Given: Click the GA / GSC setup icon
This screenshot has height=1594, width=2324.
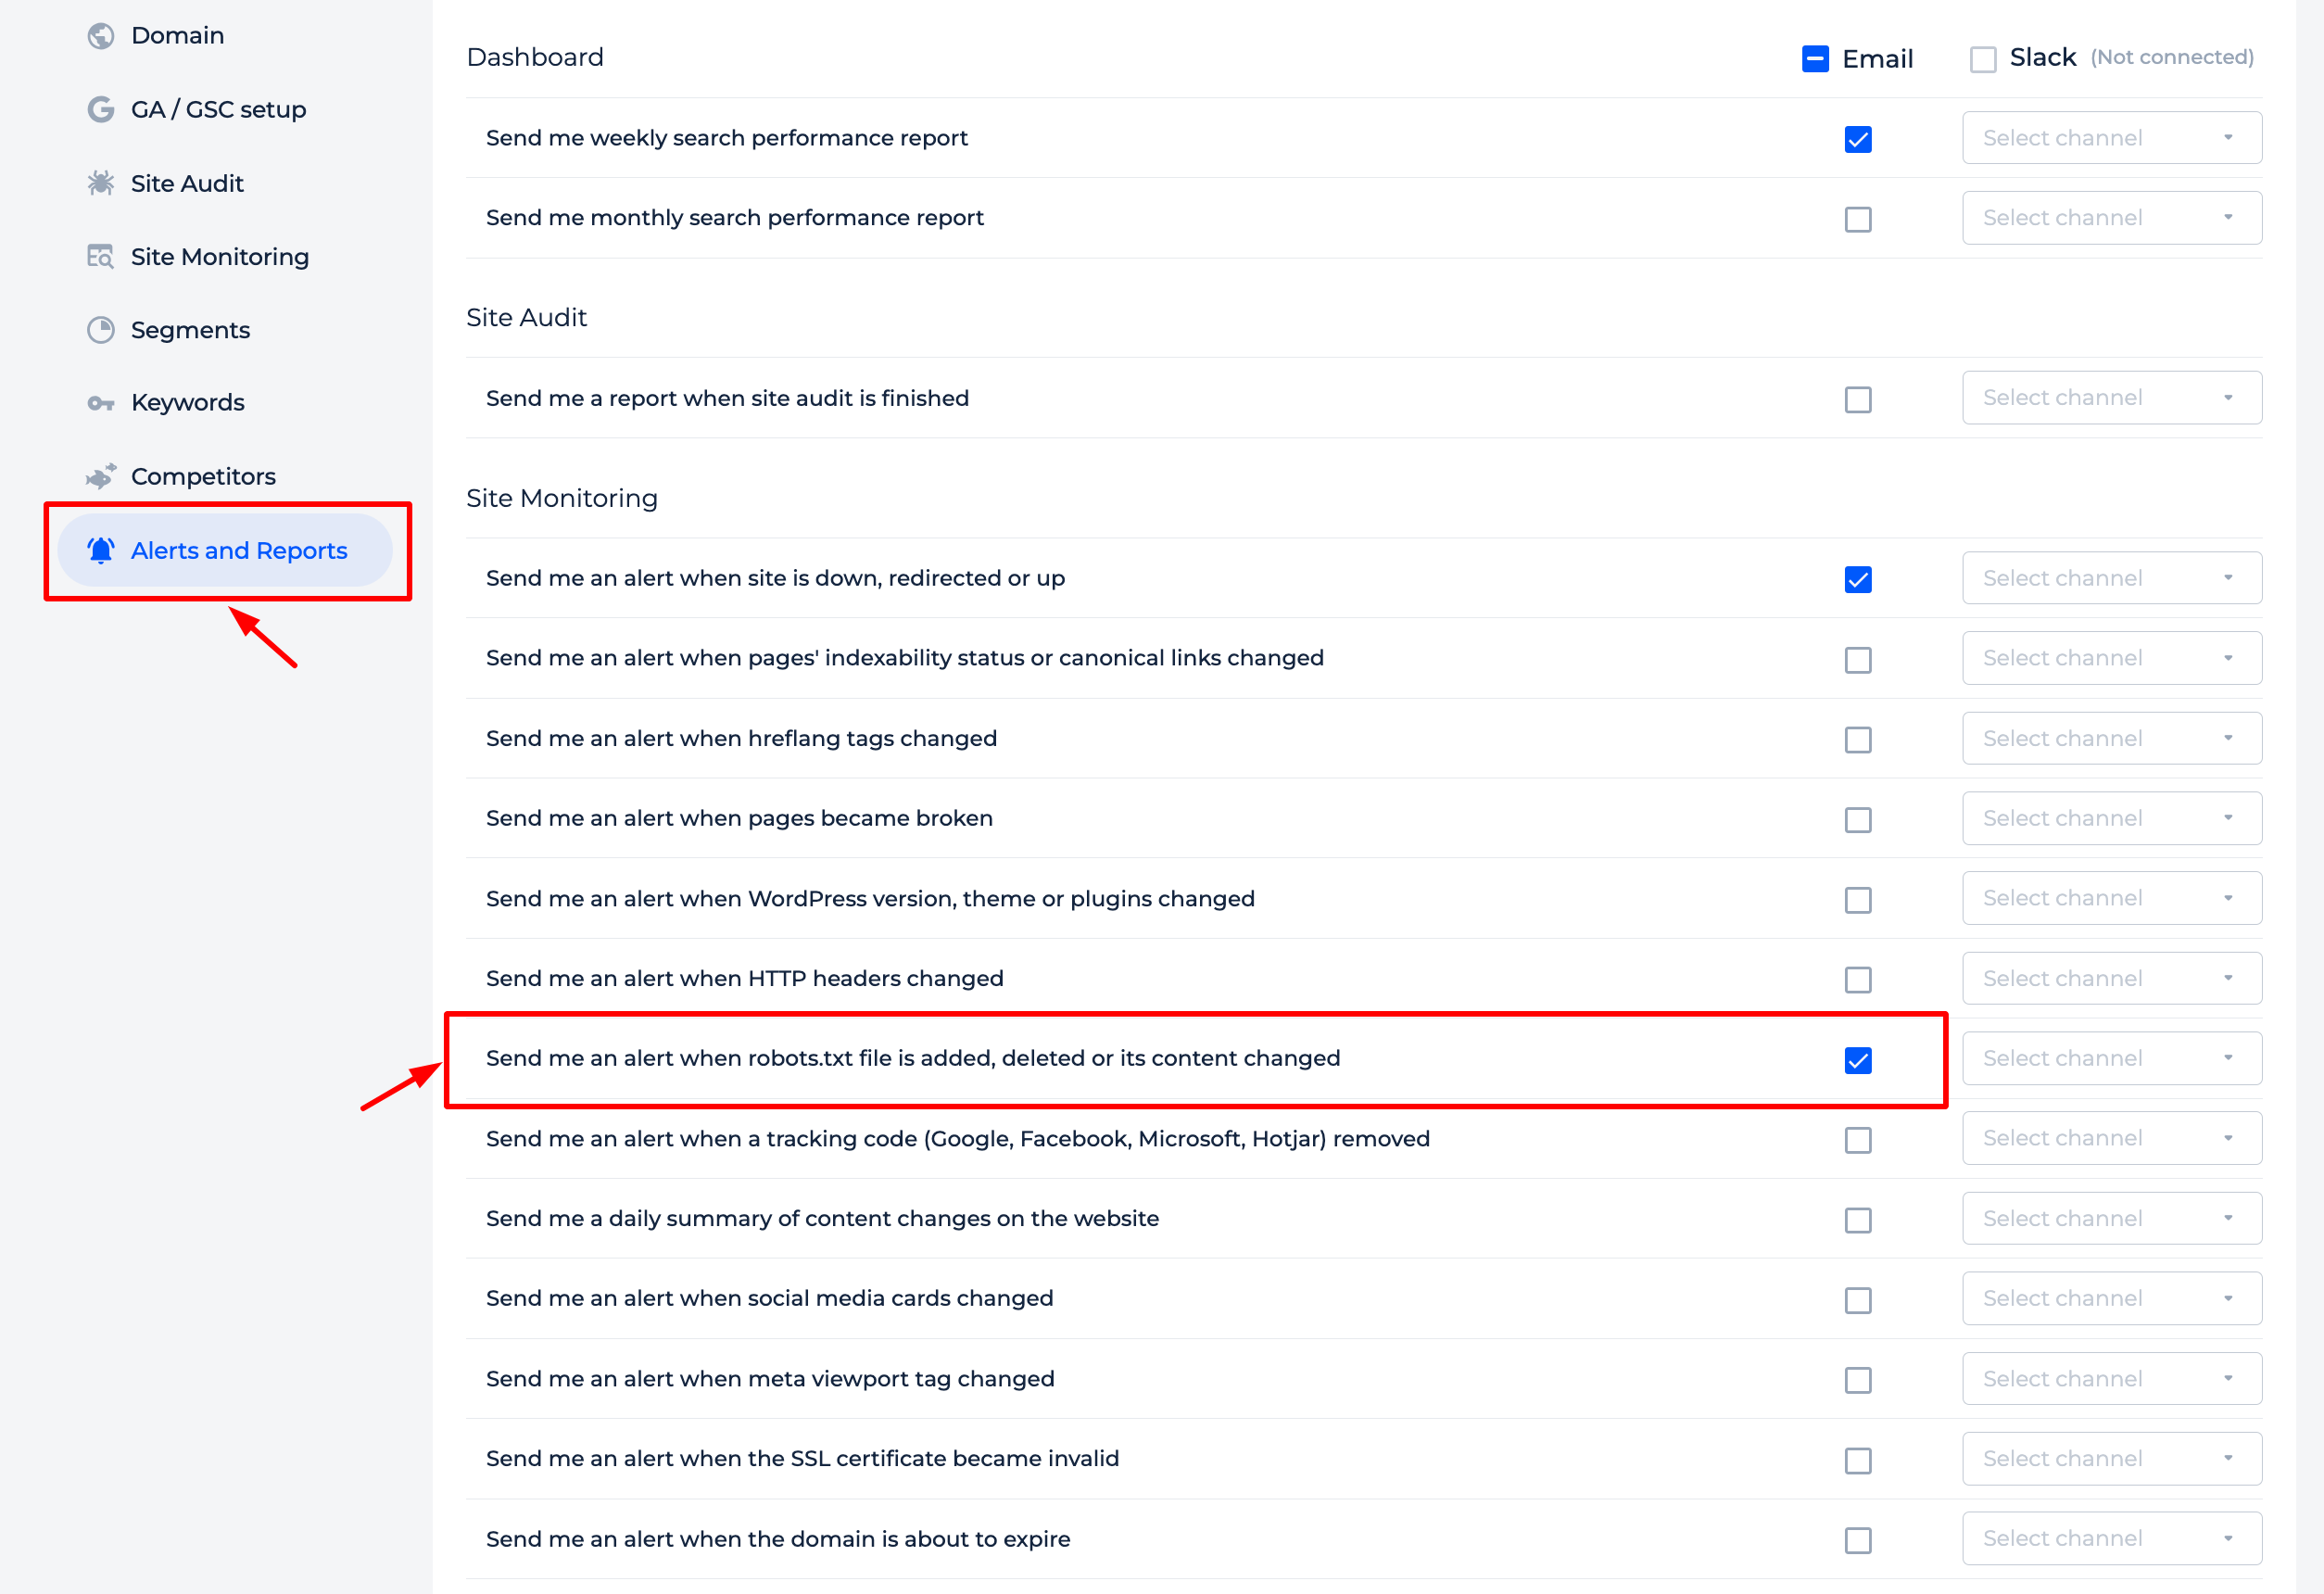Looking at the screenshot, I should tap(101, 109).
